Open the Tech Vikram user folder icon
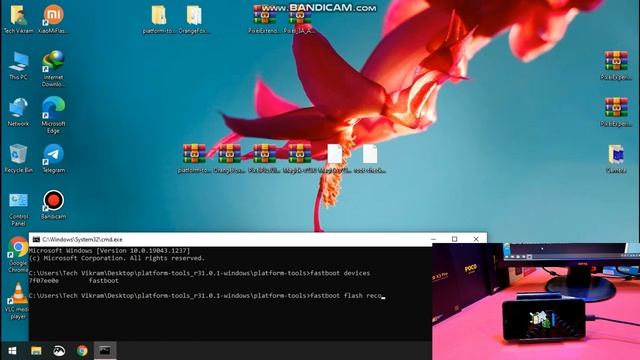This screenshot has height=360, width=640. tap(18, 19)
